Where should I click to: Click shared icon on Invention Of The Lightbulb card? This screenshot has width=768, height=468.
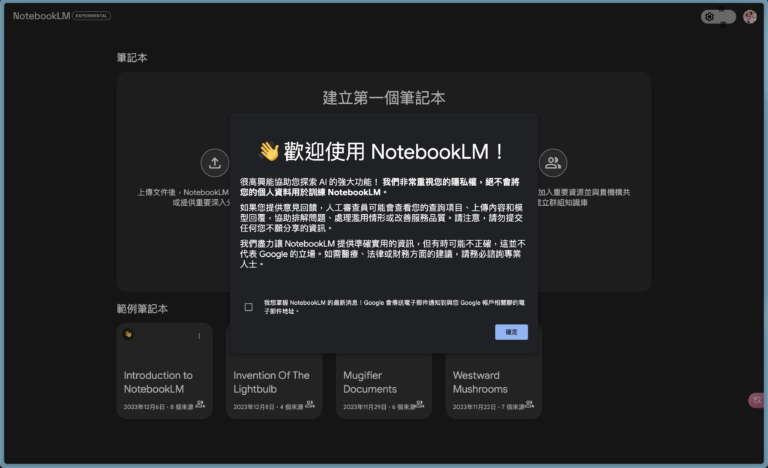[x=310, y=404]
